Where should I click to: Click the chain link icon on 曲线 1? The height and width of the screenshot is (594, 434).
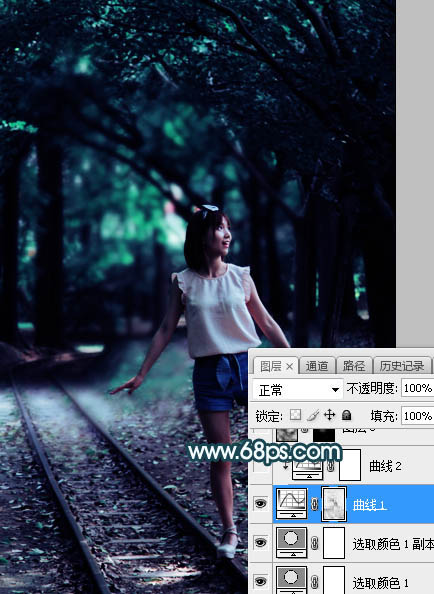click(x=314, y=504)
